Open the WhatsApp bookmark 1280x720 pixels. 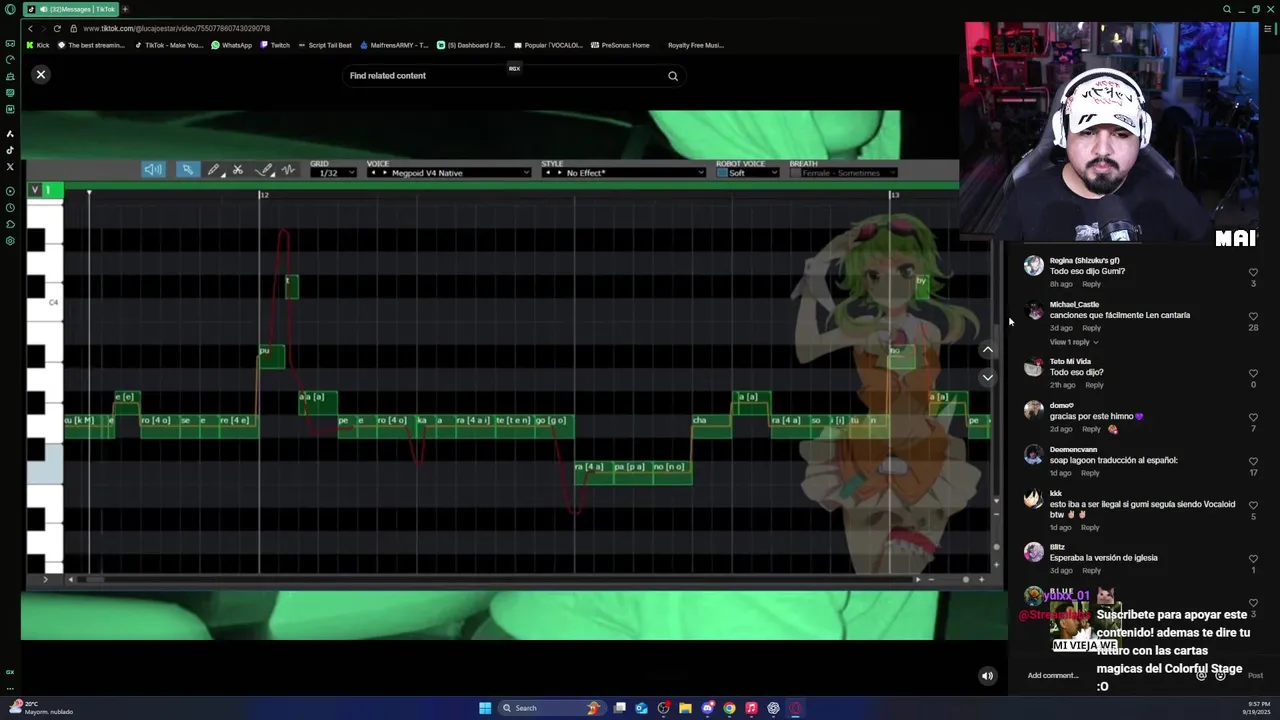pyautogui.click(x=231, y=45)
